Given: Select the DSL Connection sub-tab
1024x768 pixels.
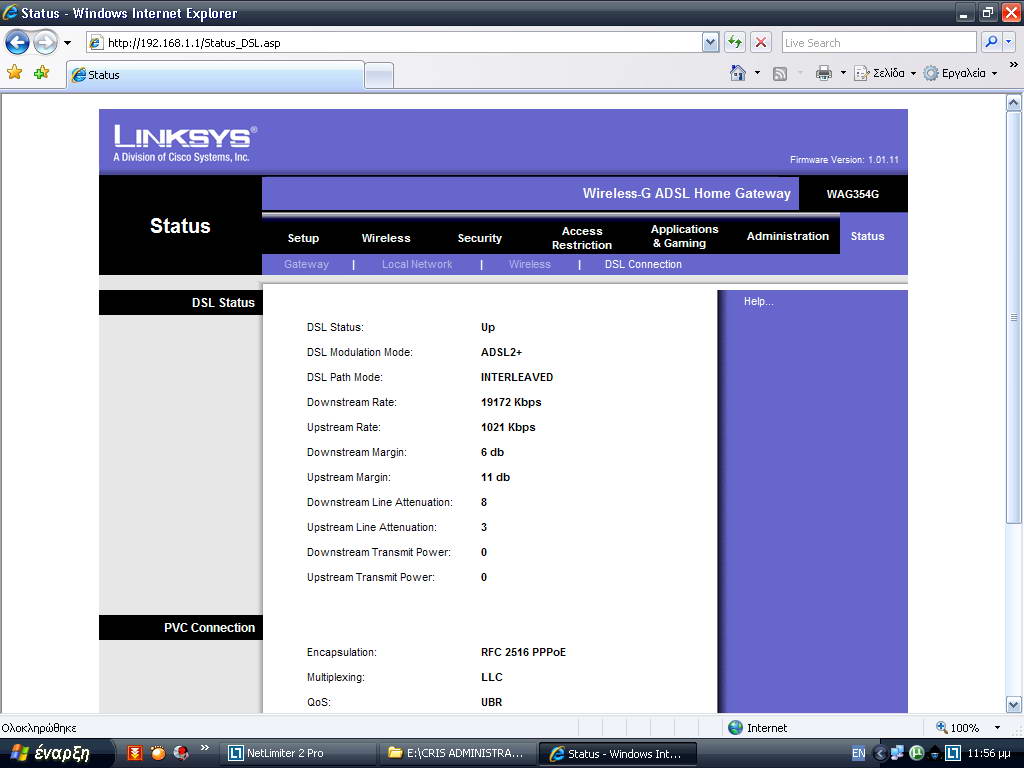Looking at the screenshot, I should pos(643,264).
